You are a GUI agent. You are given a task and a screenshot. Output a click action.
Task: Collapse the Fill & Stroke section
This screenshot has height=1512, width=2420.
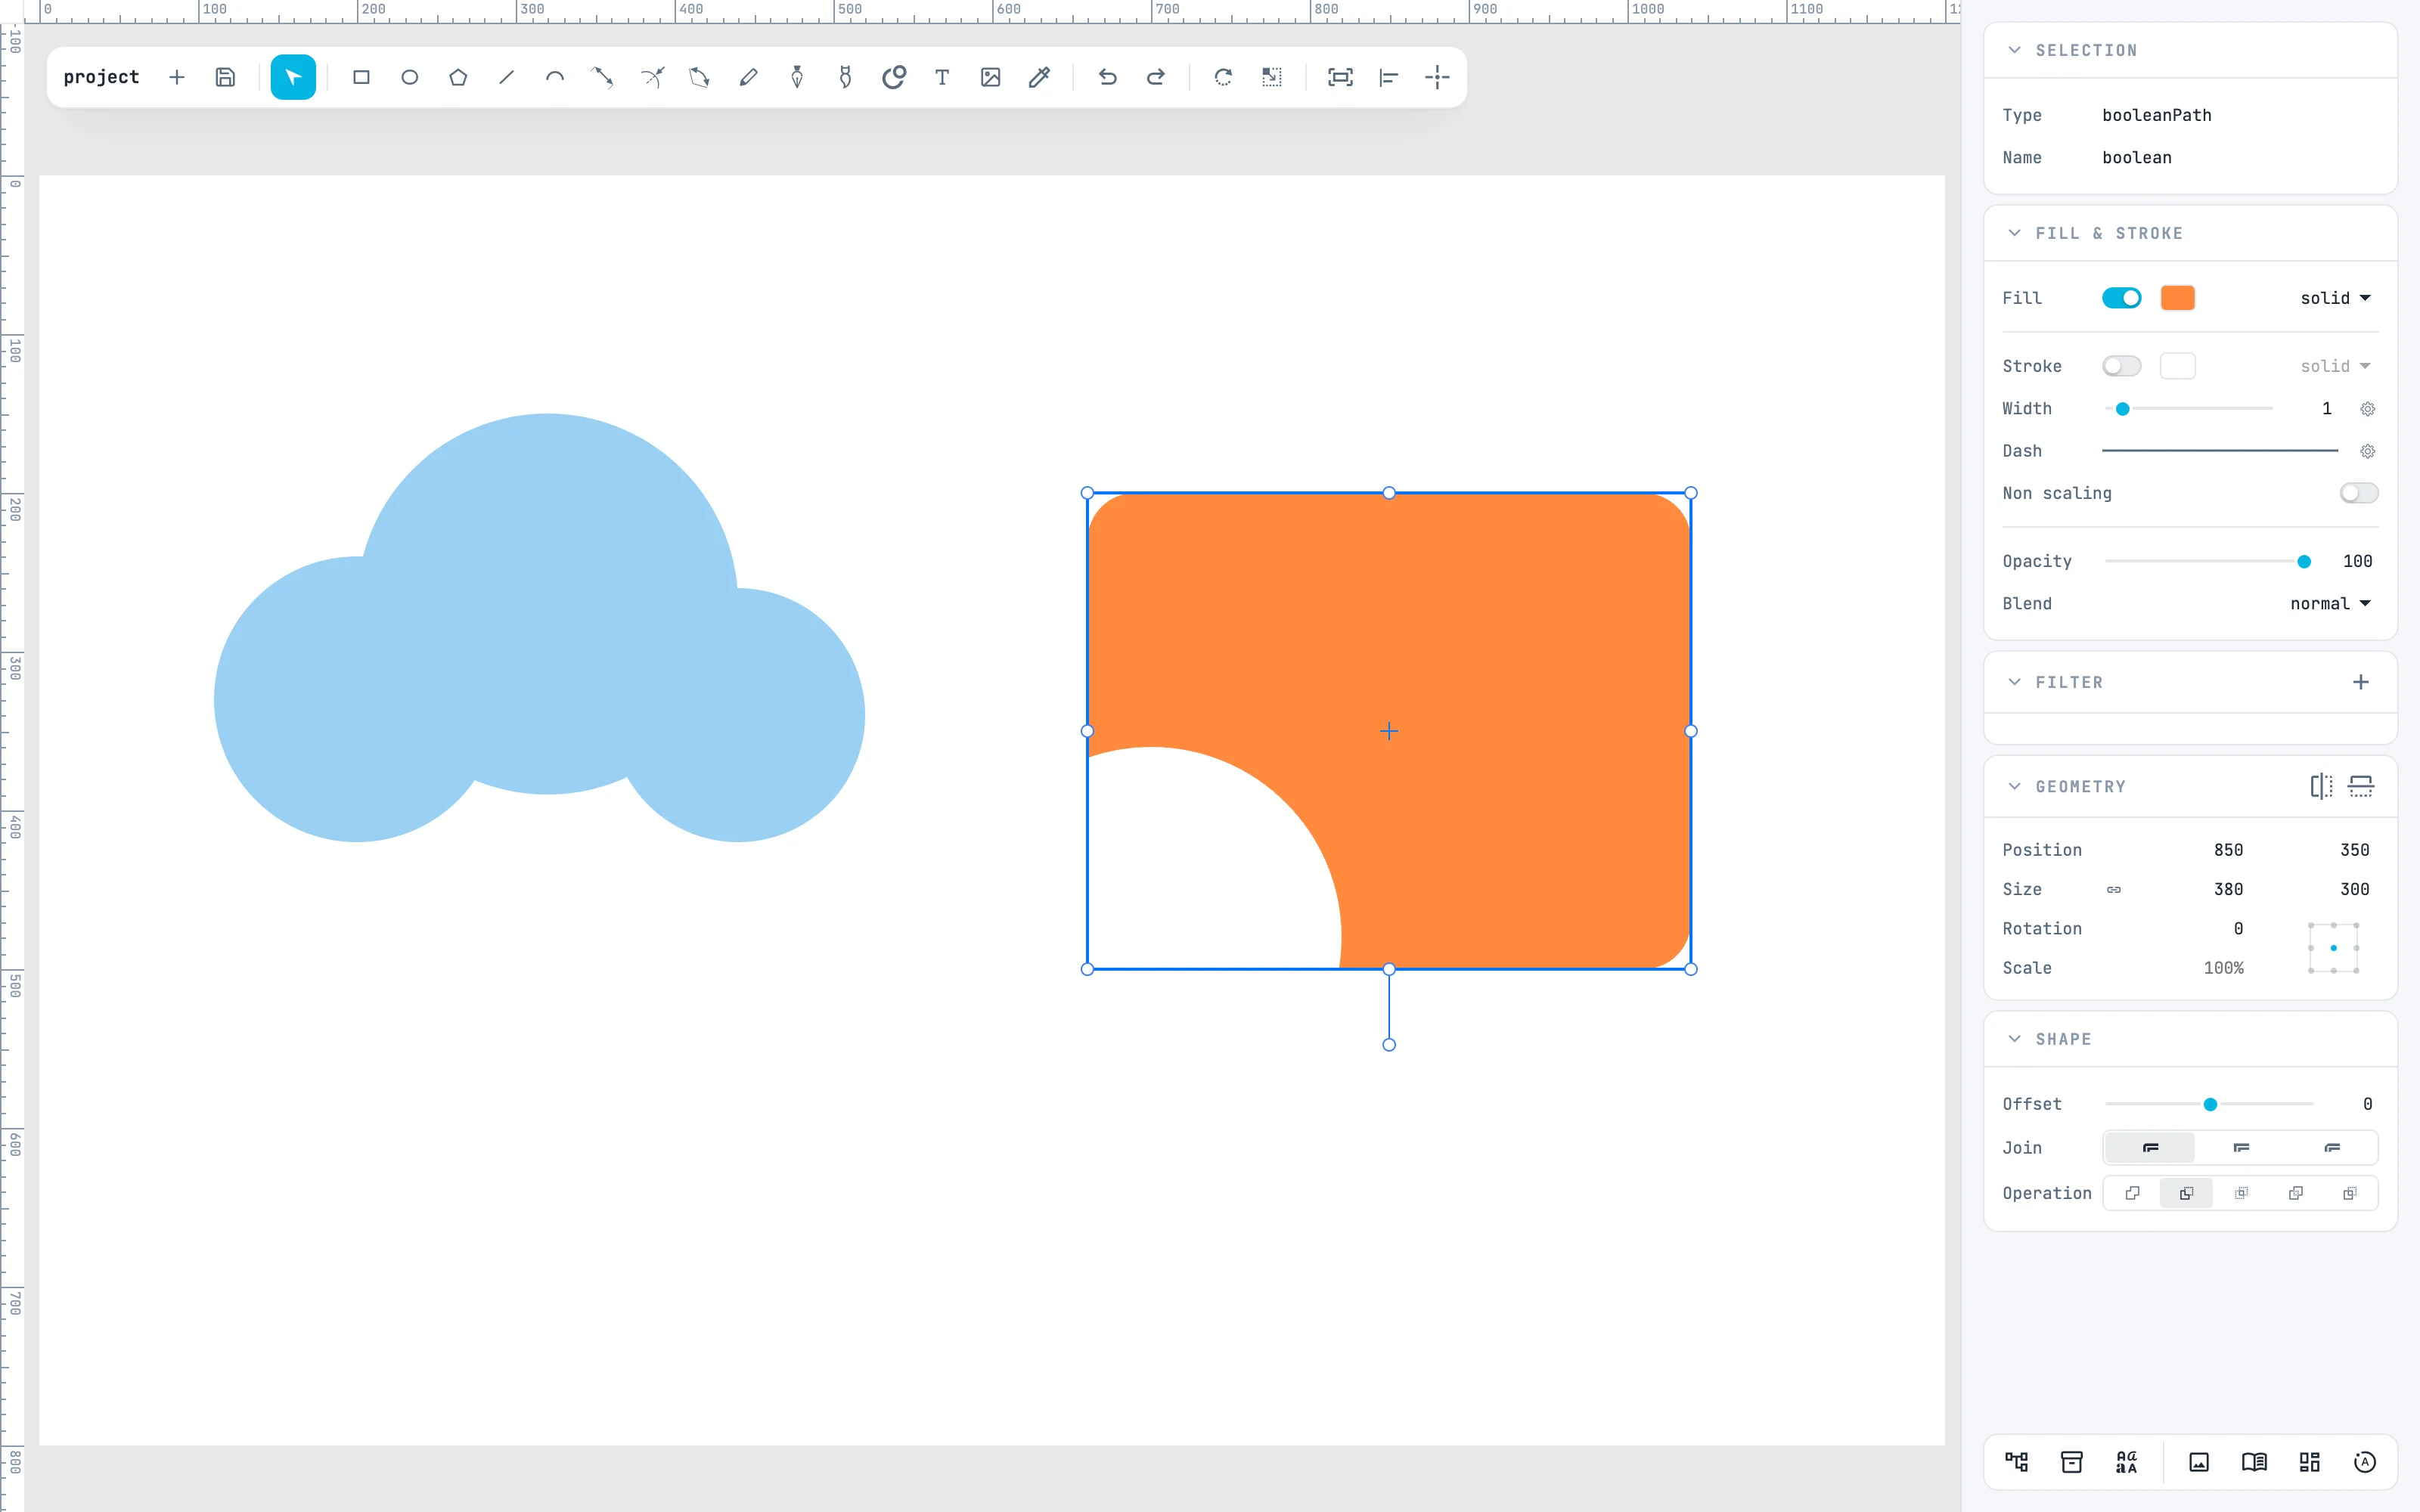coord(2015,233)
